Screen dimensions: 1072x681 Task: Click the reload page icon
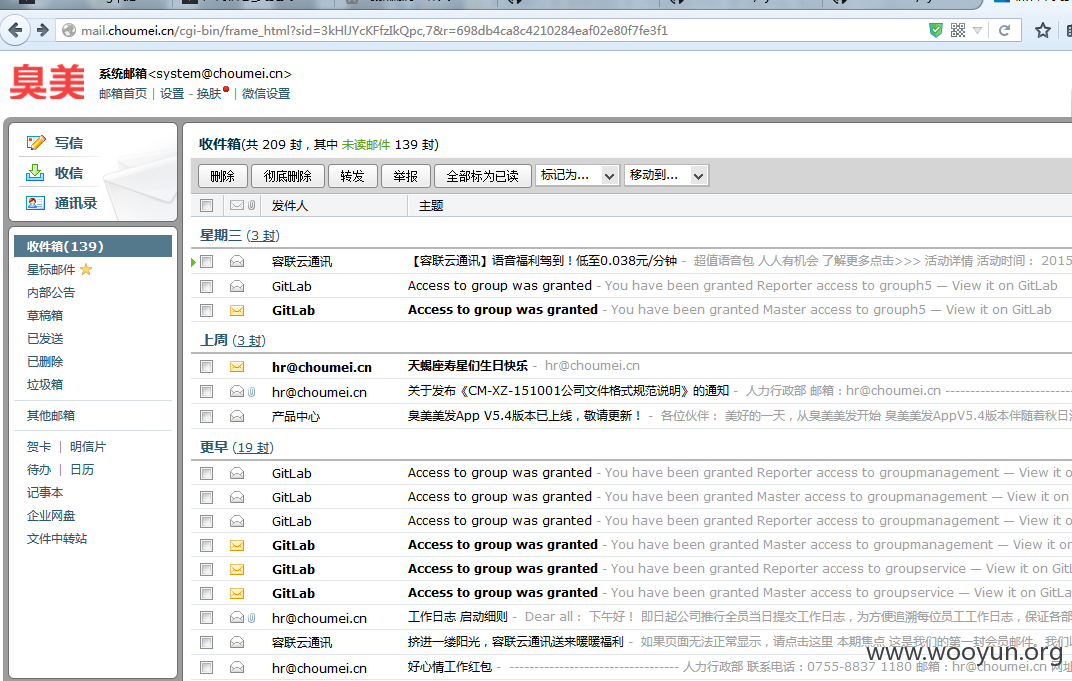1004,30
